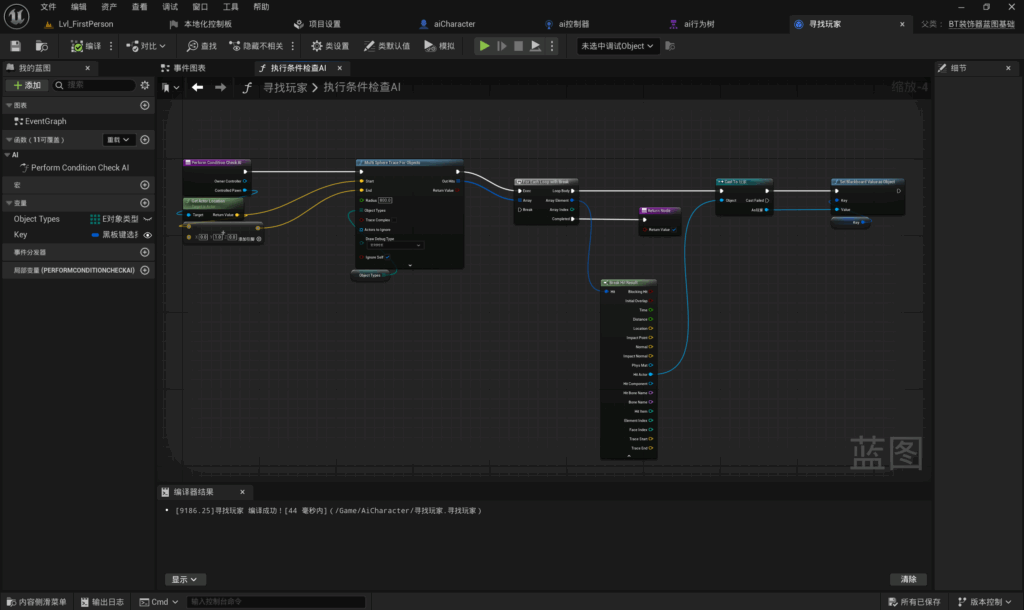Toggle Object Types variable visibility eye

148,219
